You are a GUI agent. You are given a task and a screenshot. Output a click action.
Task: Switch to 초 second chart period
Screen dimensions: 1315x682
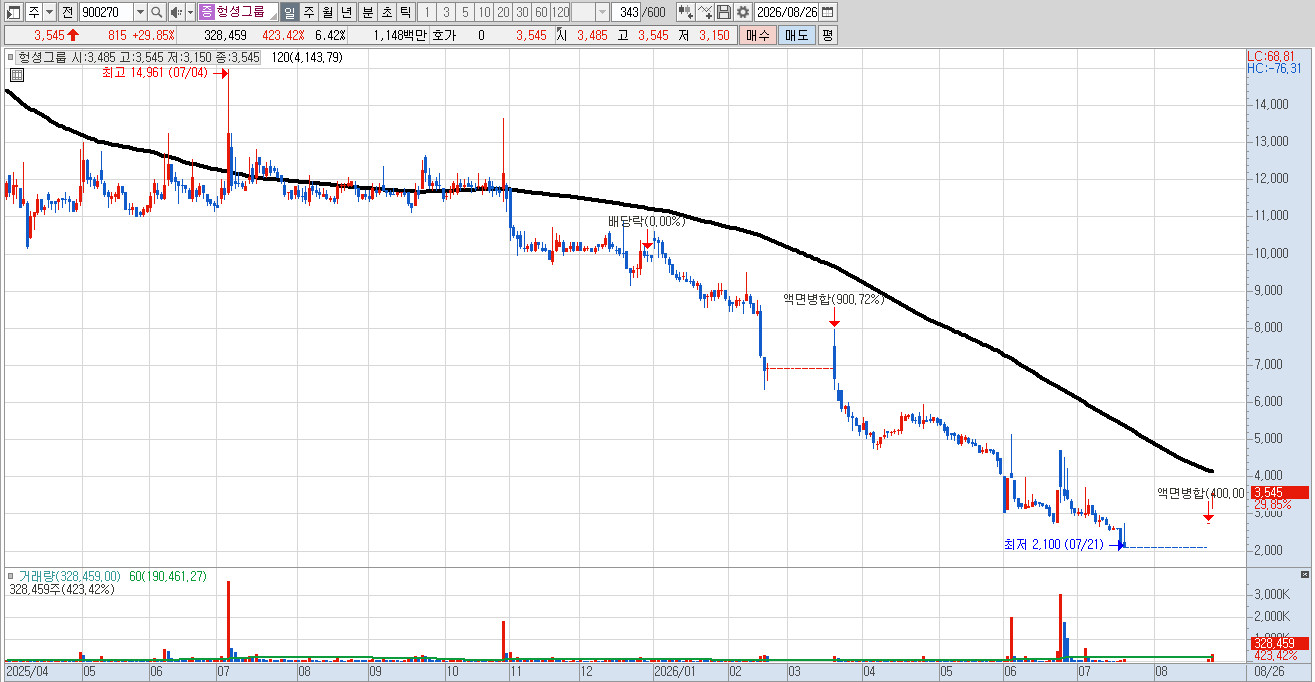coord(386,12)
